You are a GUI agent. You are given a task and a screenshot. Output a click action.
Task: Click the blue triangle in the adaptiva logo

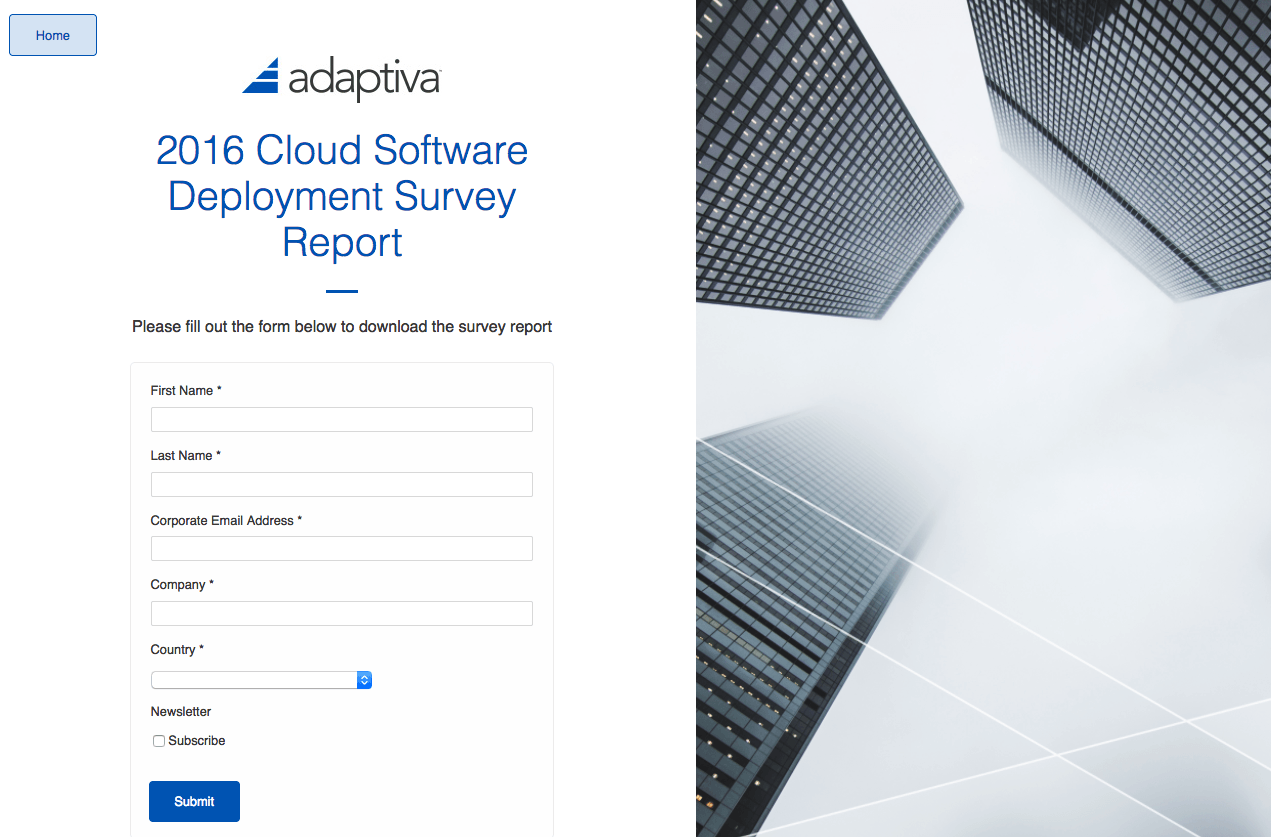pos(260,76)
